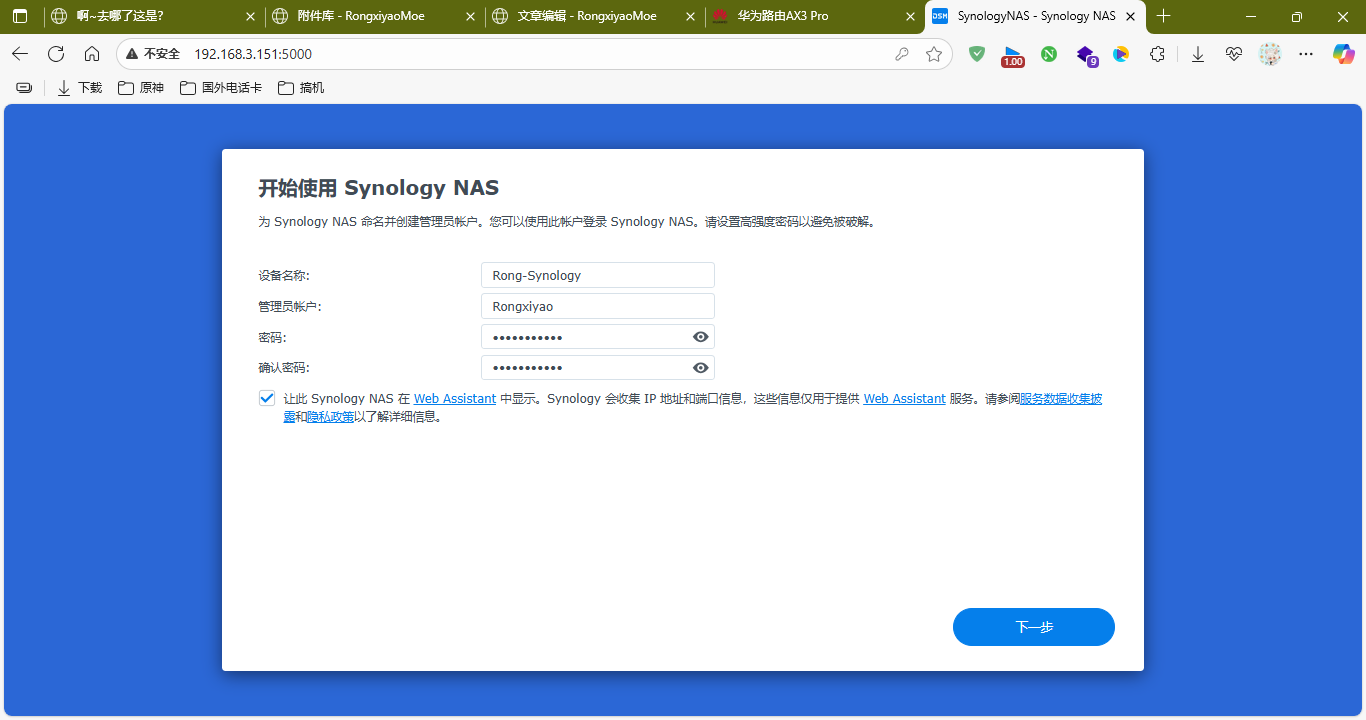Add this page to favorites star
This screenshot has height=720, width=1366.
[934, 54]
